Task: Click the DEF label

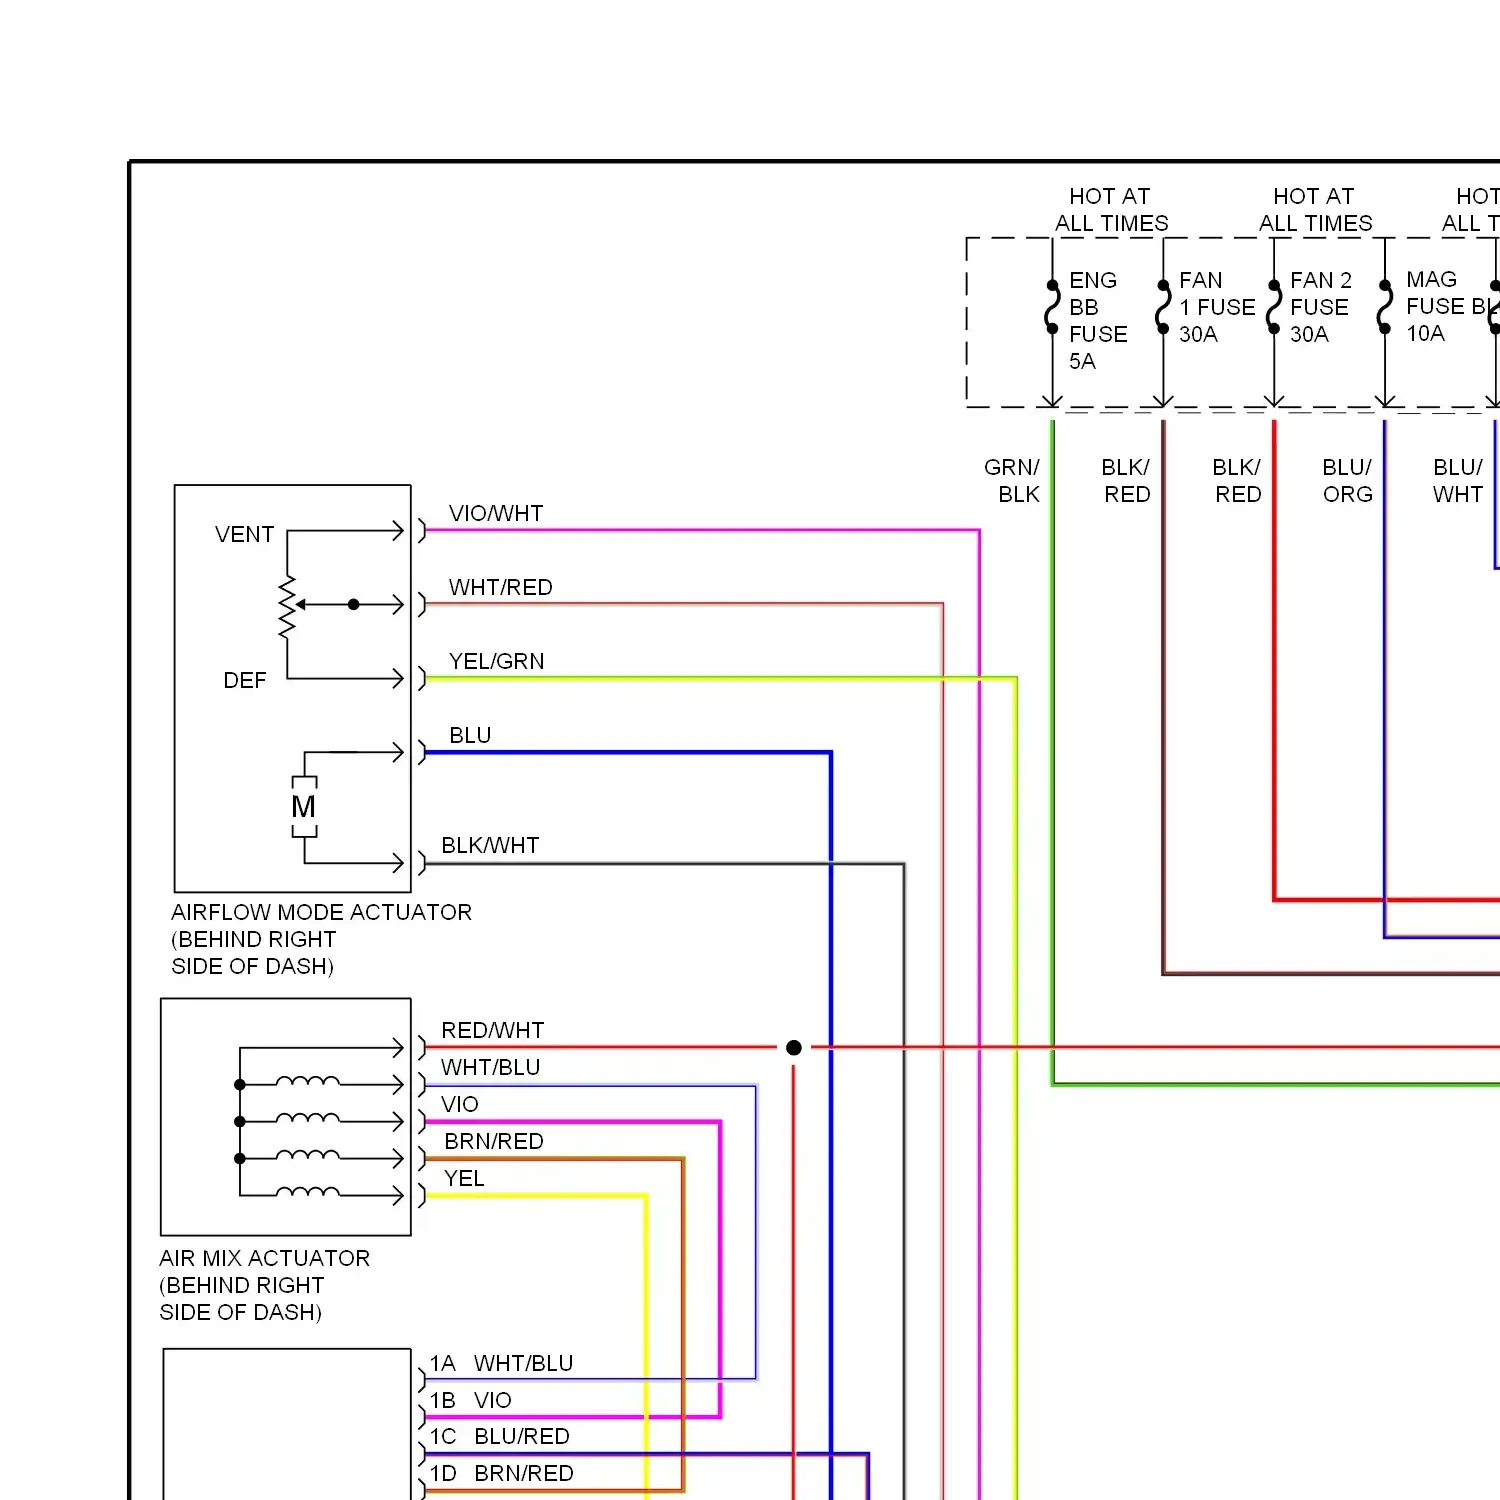Action: click(245, 680)
